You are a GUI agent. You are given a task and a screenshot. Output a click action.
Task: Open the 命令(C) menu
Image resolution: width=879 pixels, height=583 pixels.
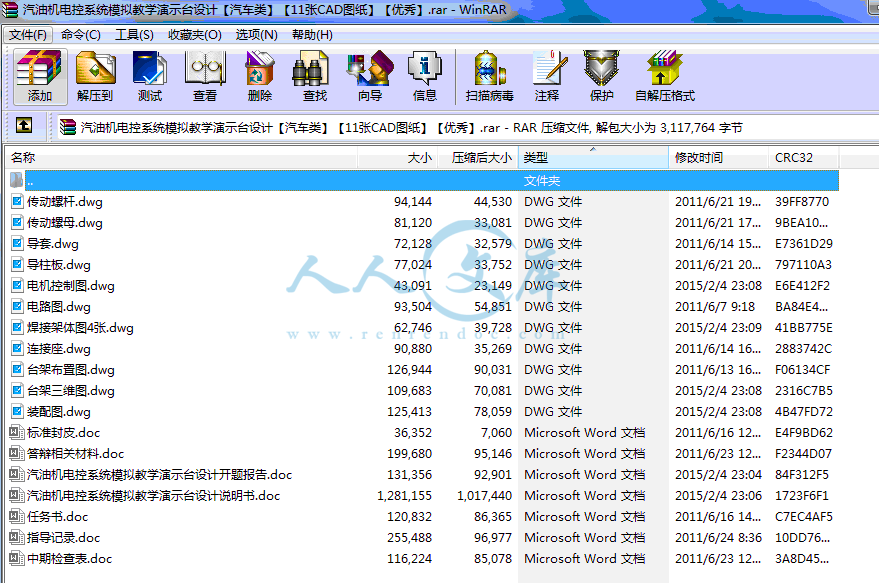81,35
